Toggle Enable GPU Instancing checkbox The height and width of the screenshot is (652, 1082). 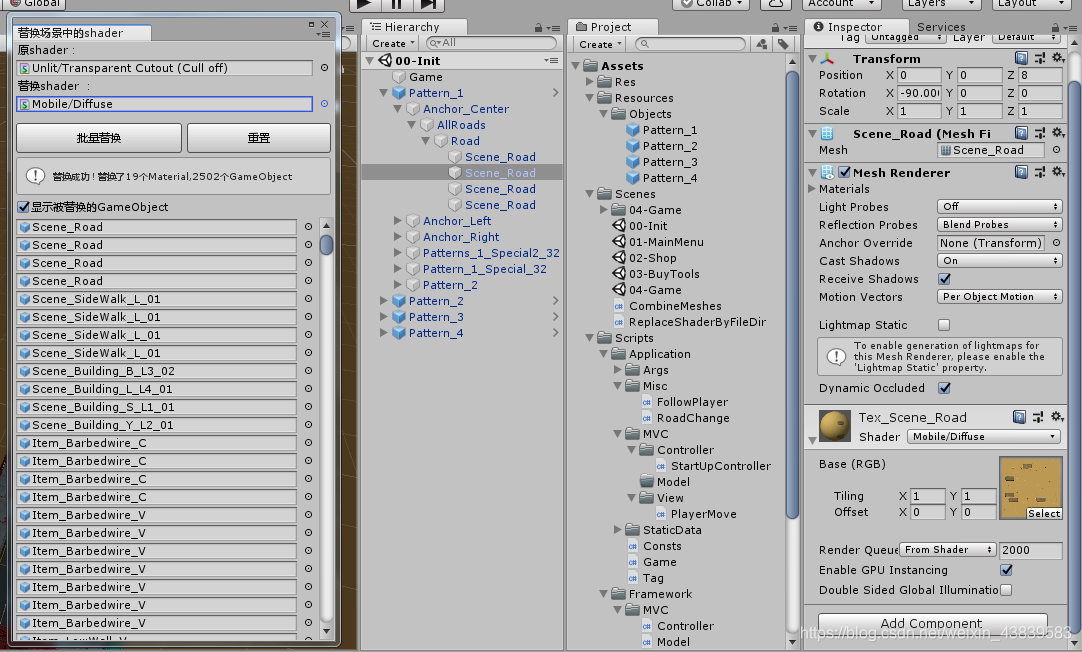[x=1007, y=570]
